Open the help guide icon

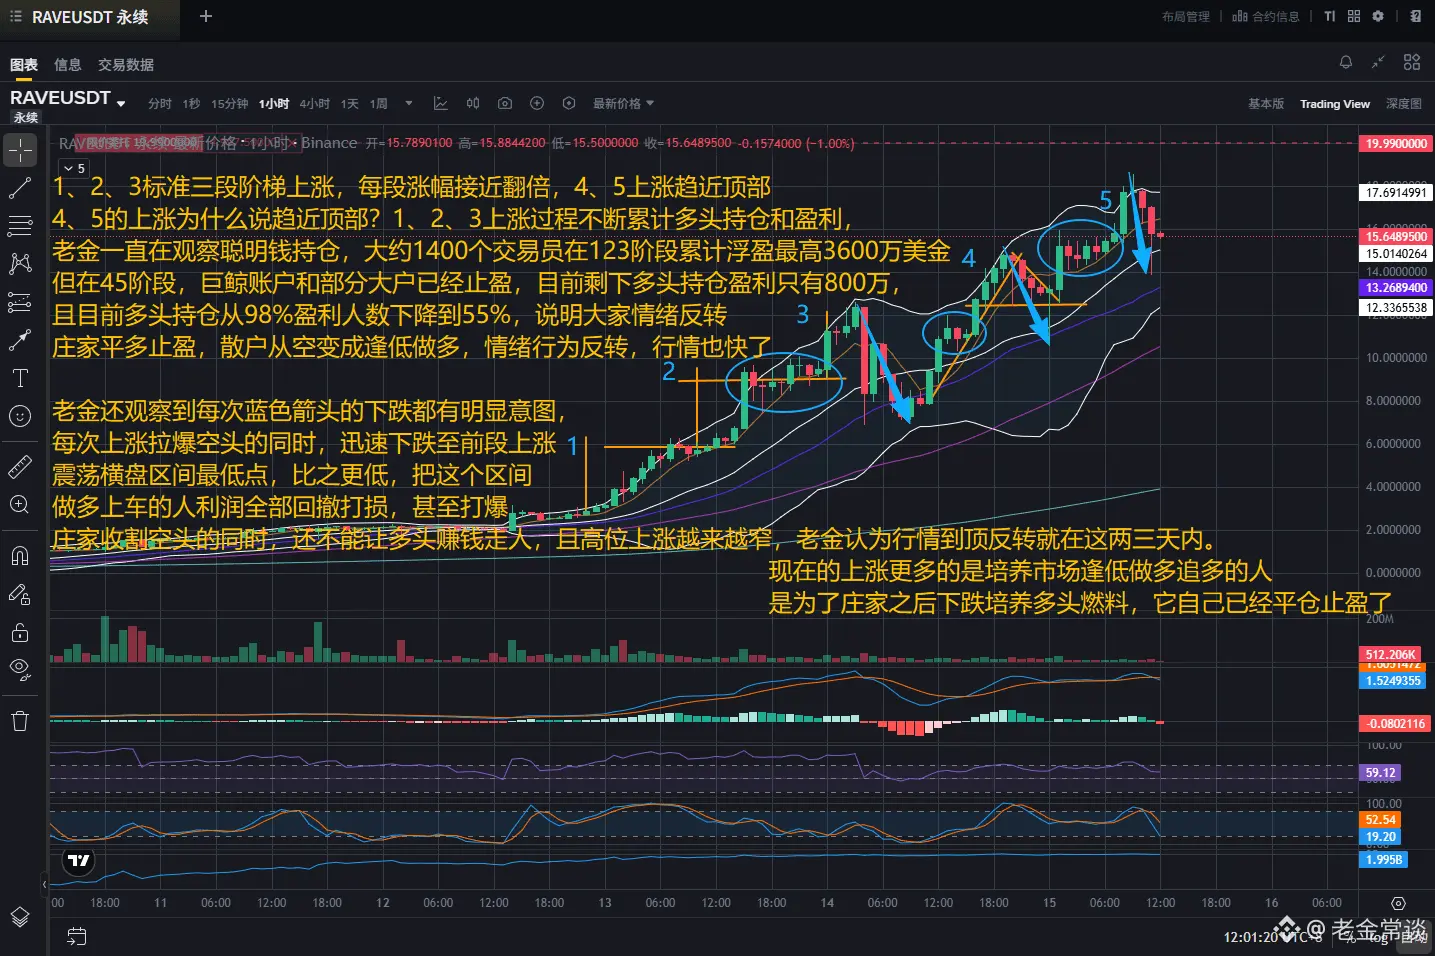coord(1416,16)
